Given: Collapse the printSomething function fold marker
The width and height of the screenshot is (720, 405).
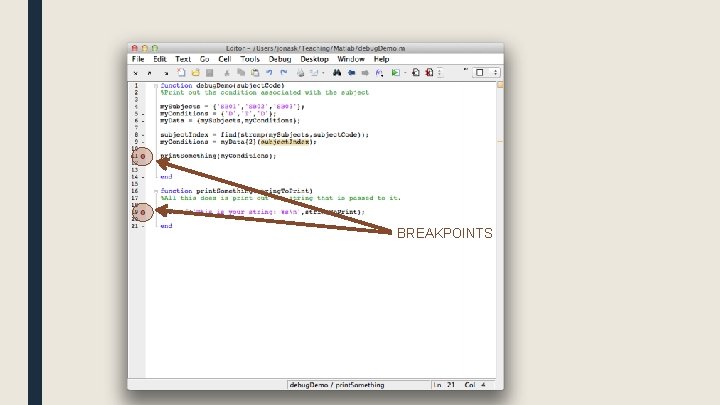Looking at the screenshot, I should click(x=156, y=191).
